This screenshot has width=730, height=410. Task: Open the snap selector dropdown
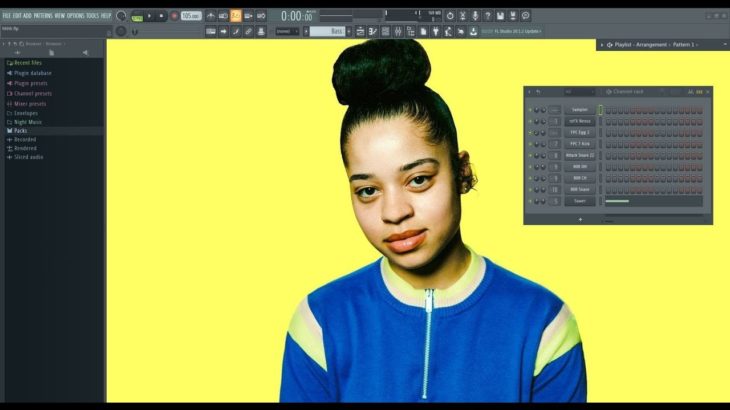287,31
